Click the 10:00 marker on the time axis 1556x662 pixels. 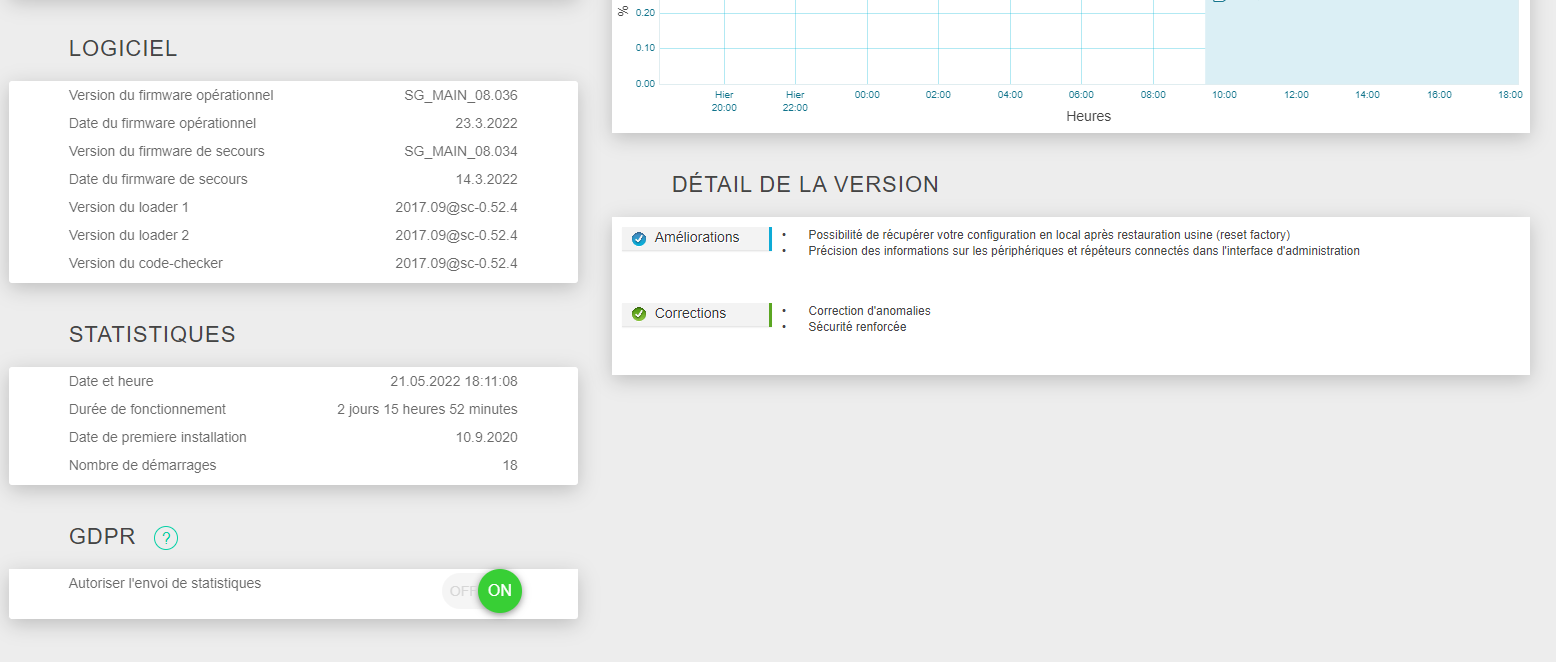1224,94
